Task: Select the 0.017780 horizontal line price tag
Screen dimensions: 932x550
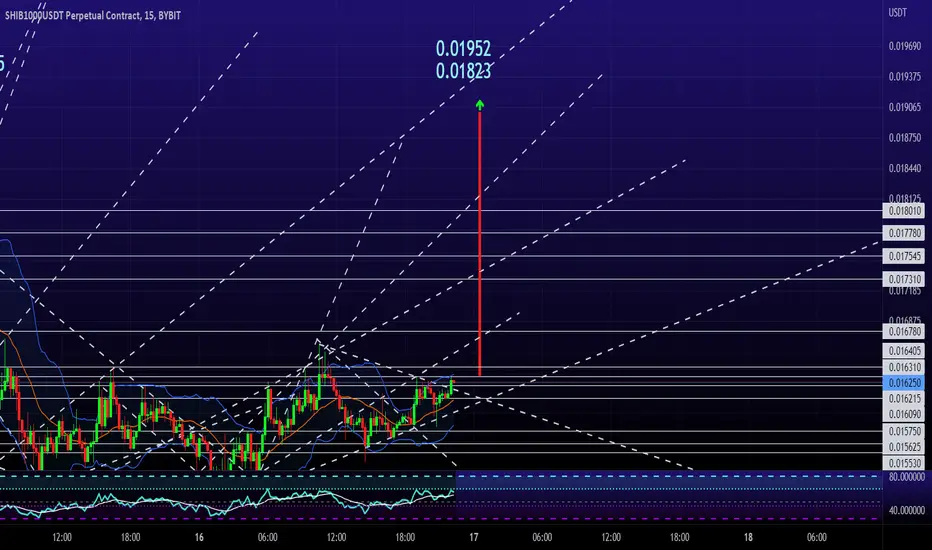Action: [x=903, y=233]
